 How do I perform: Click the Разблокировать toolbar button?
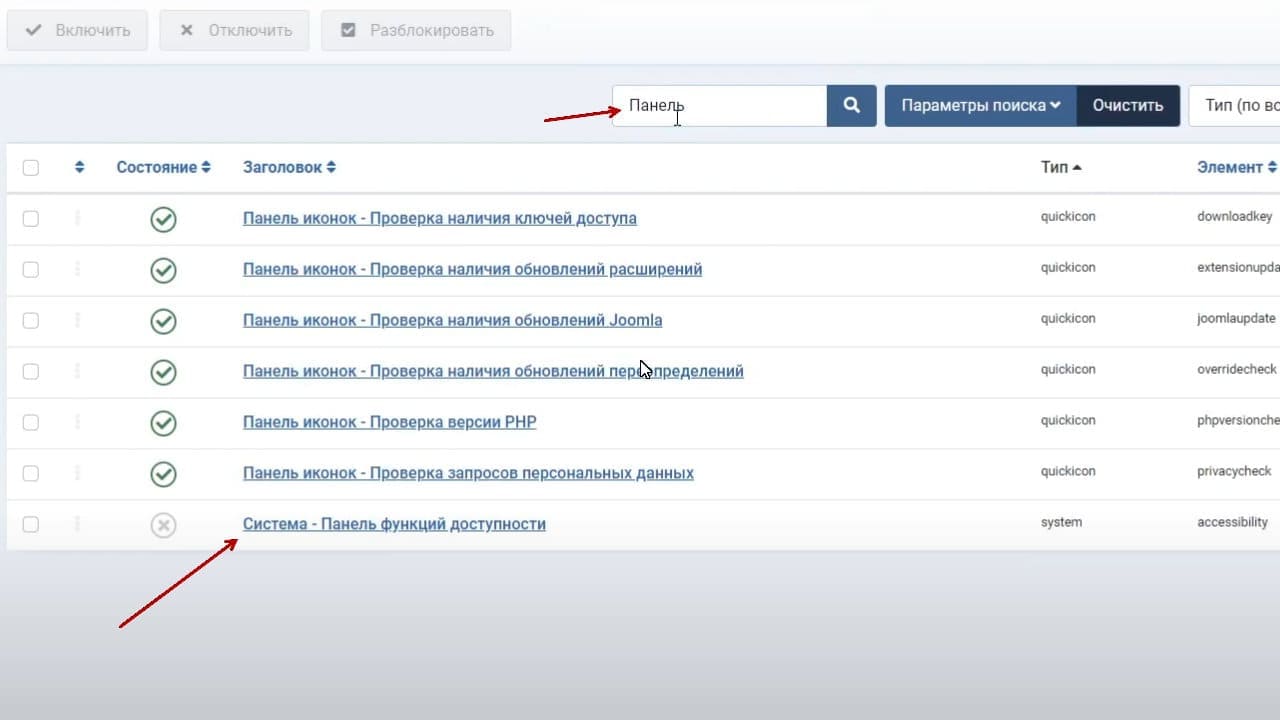pyautogui.click(x=416, y=30)
